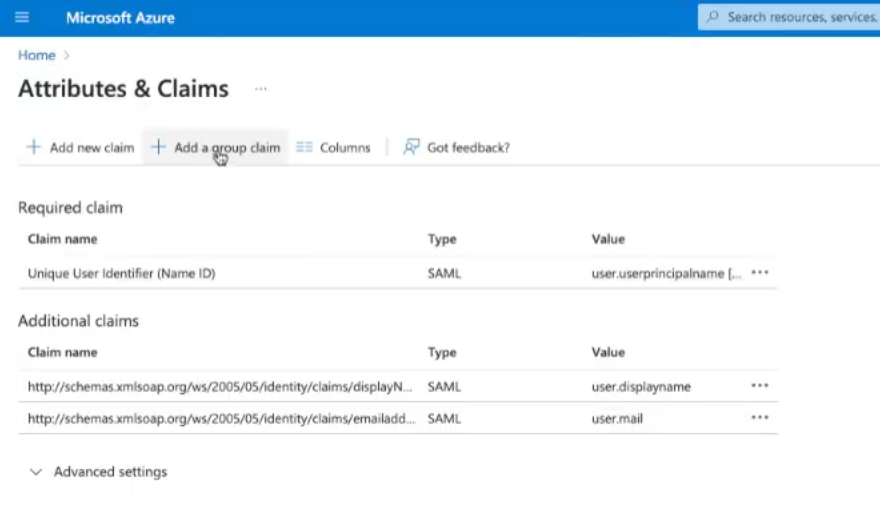The height and width of the screenshot is (508, 880).
Task: Open ellipsis menu beside Attributes & Claims title
Action: coord(261,89)
